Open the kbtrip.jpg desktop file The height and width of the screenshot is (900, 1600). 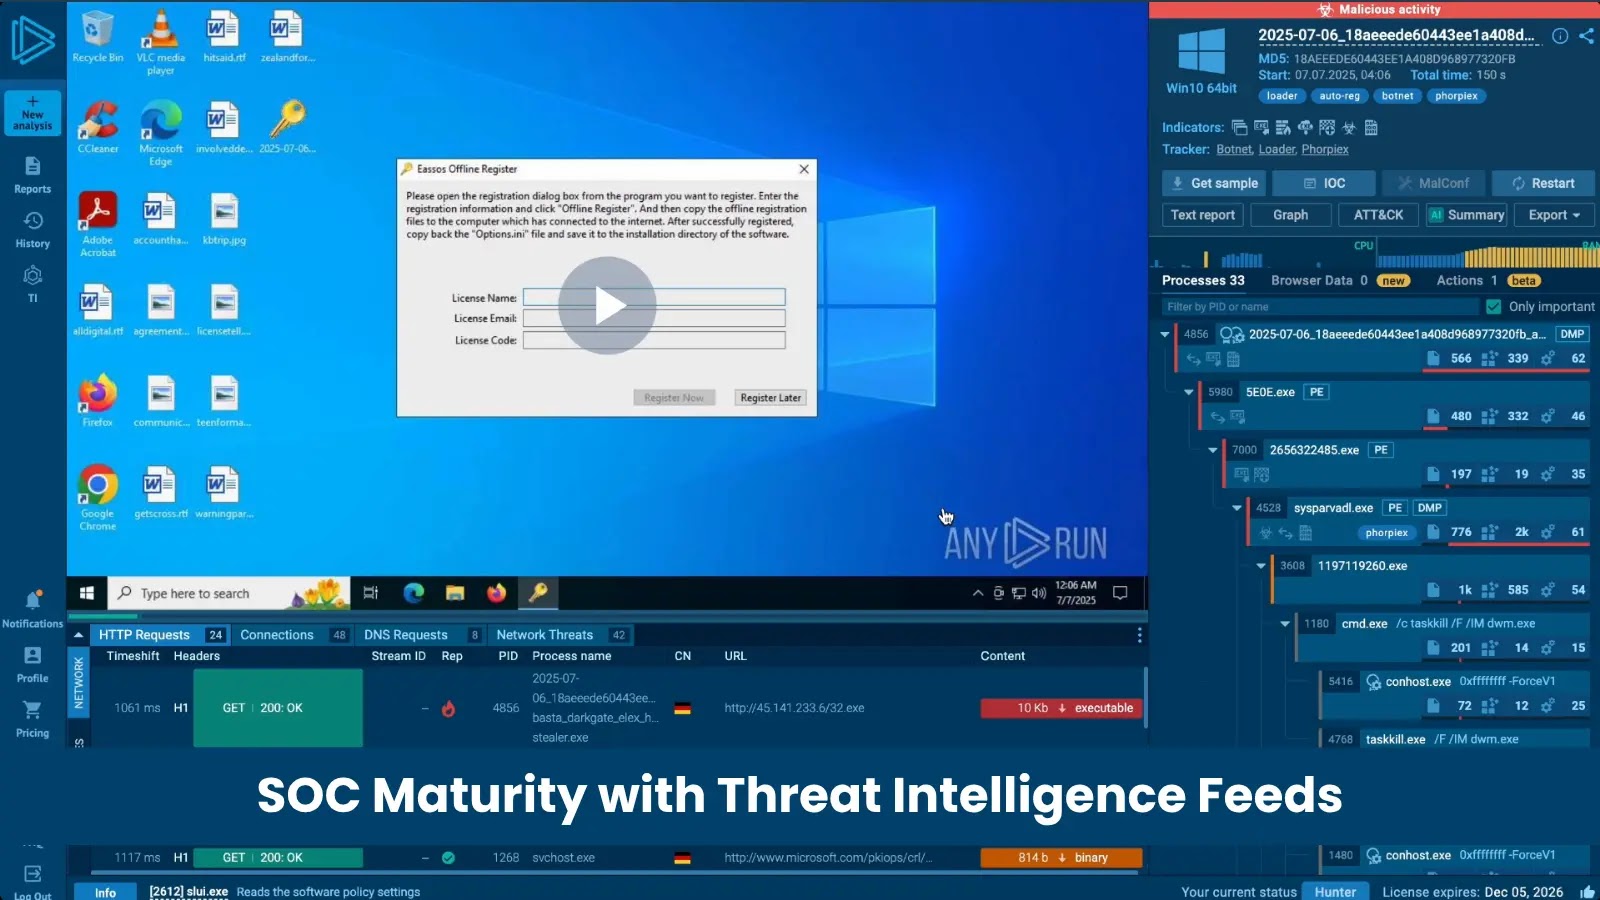pos(224,219)
